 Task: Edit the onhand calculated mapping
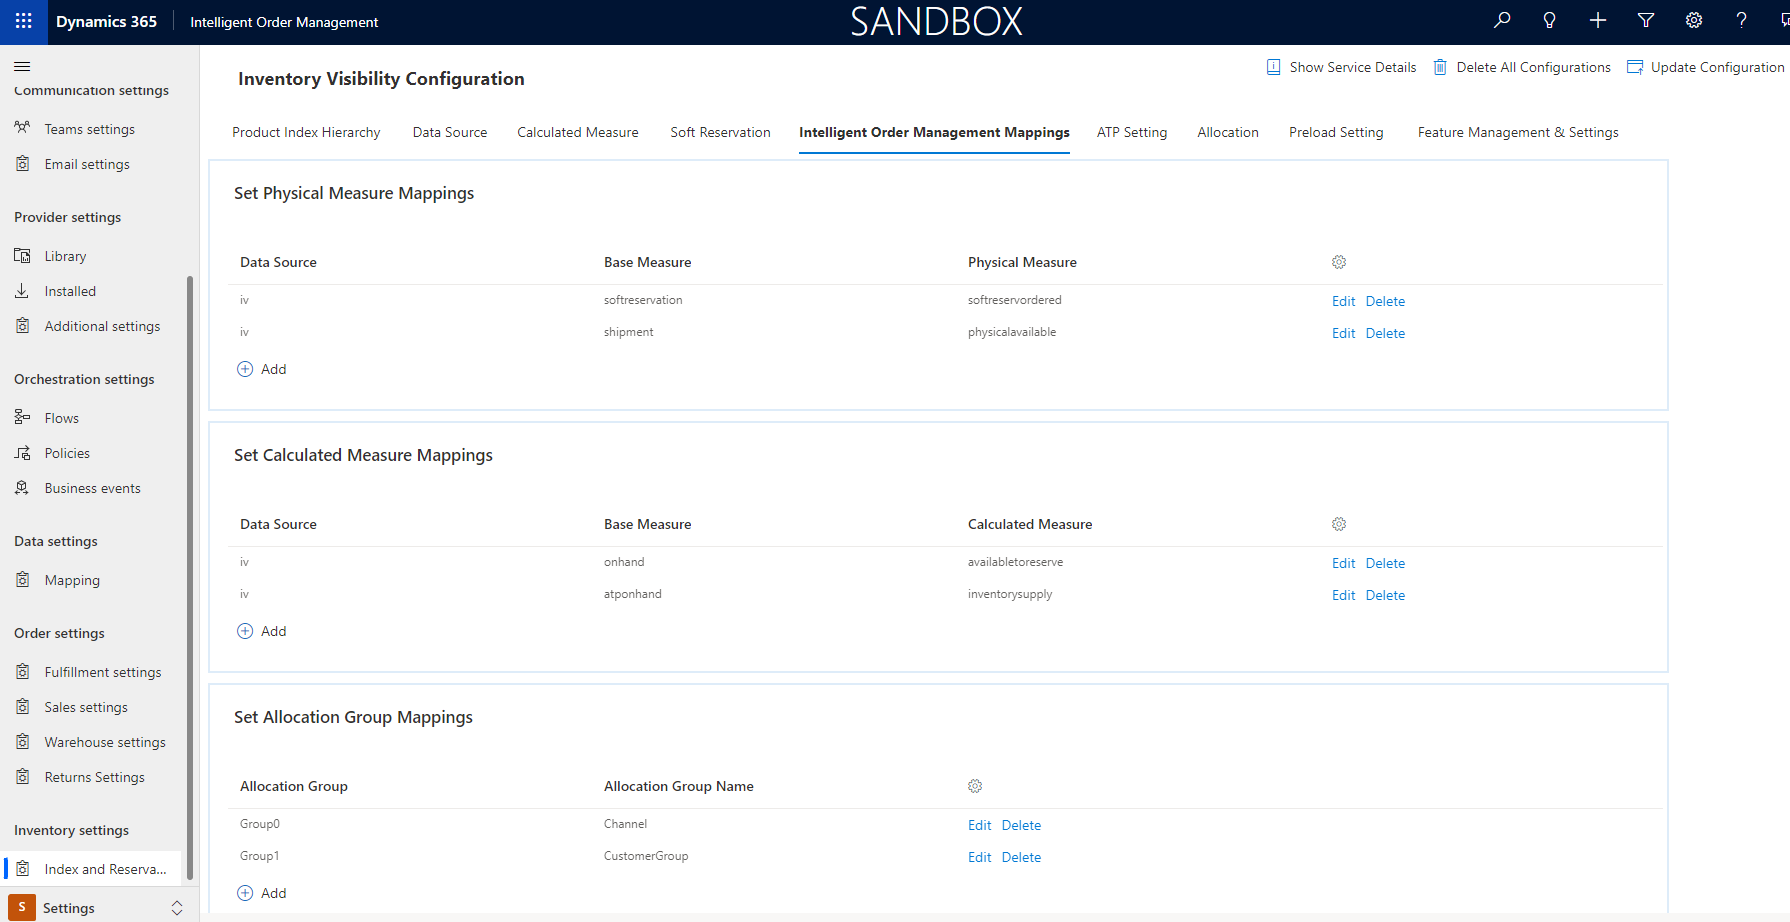tap(1343, 563)
